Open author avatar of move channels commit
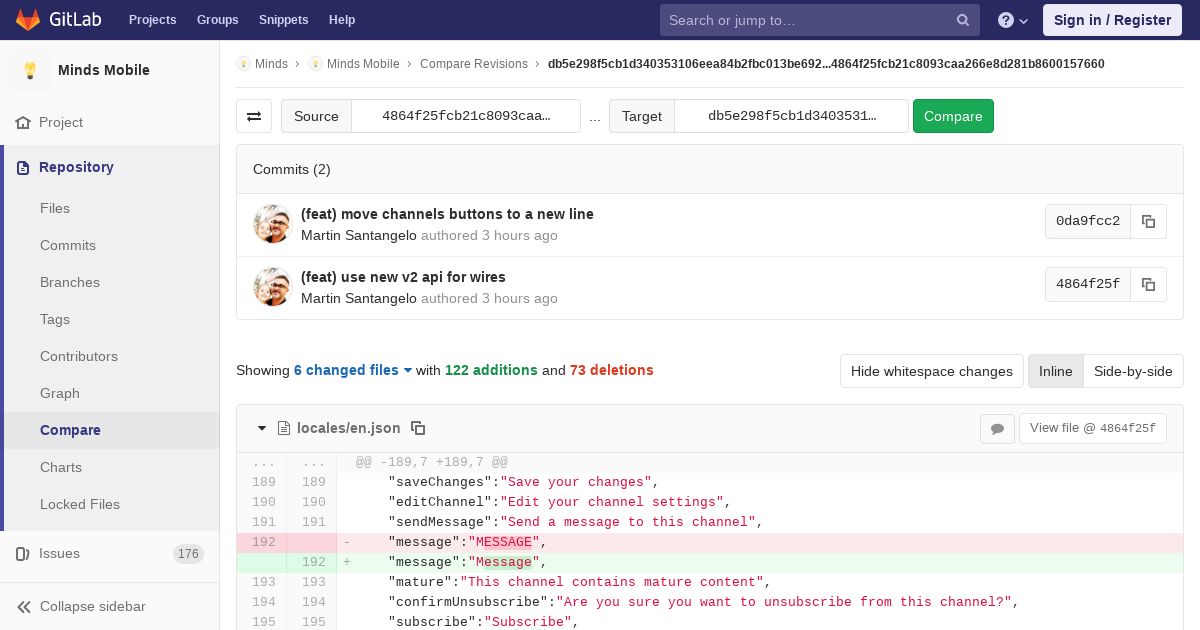Viewport: 1200px width, 630px height. 272,224
